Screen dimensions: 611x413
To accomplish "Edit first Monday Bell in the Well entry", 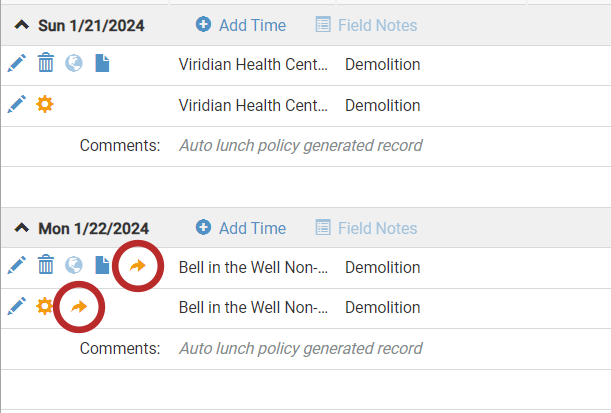I will [17, 265].
